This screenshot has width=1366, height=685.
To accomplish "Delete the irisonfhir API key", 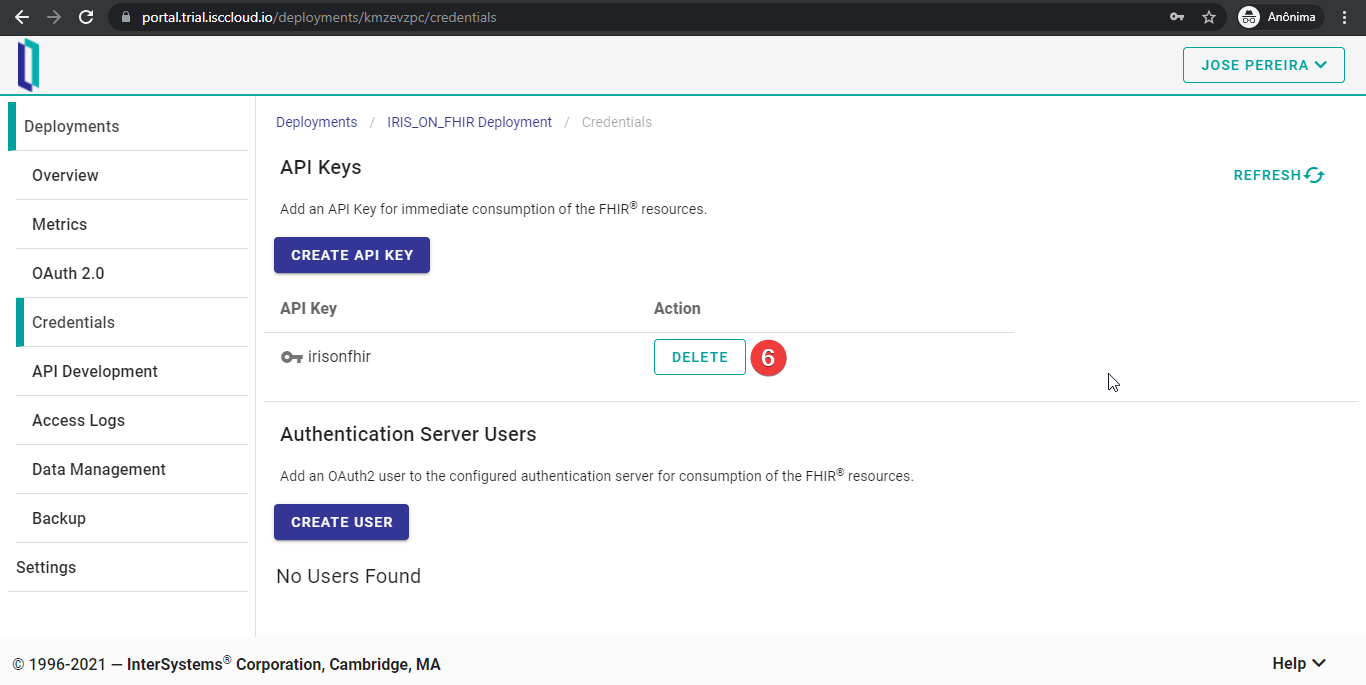I will point(700,357).
